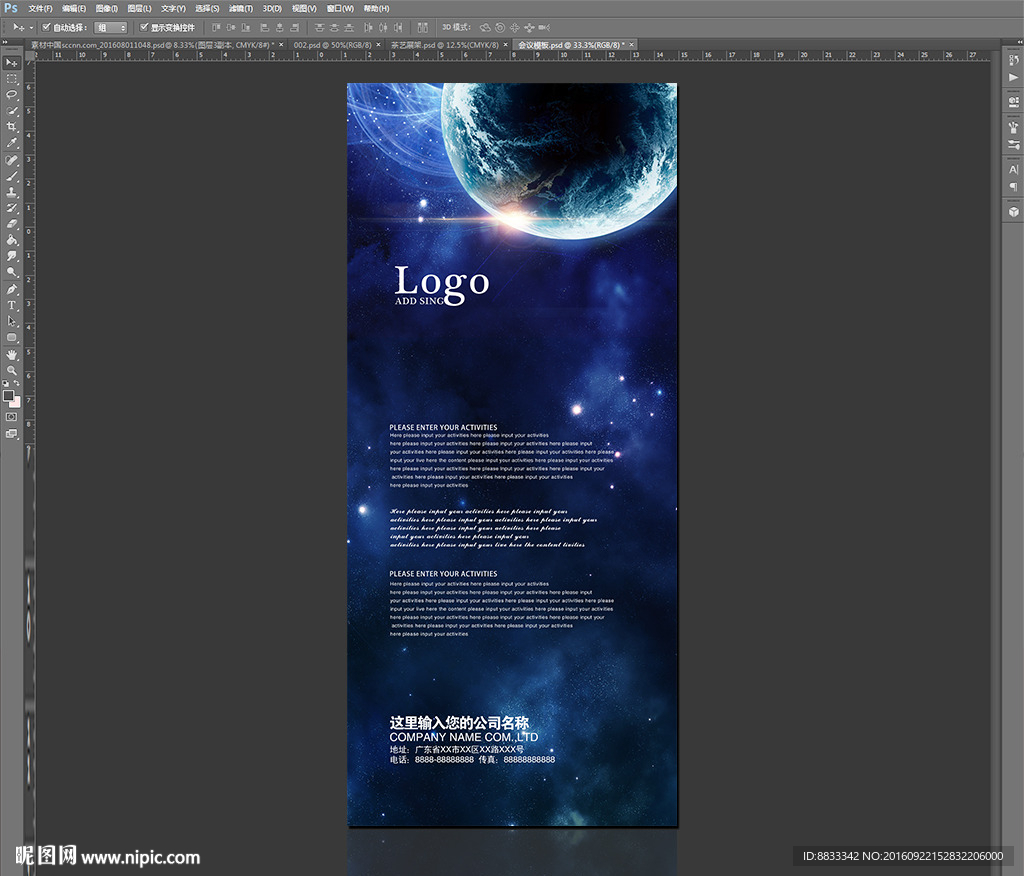Open the auto-select 组 dropdown
This screenshot has width=1024, height=876.
pos(110,28)
